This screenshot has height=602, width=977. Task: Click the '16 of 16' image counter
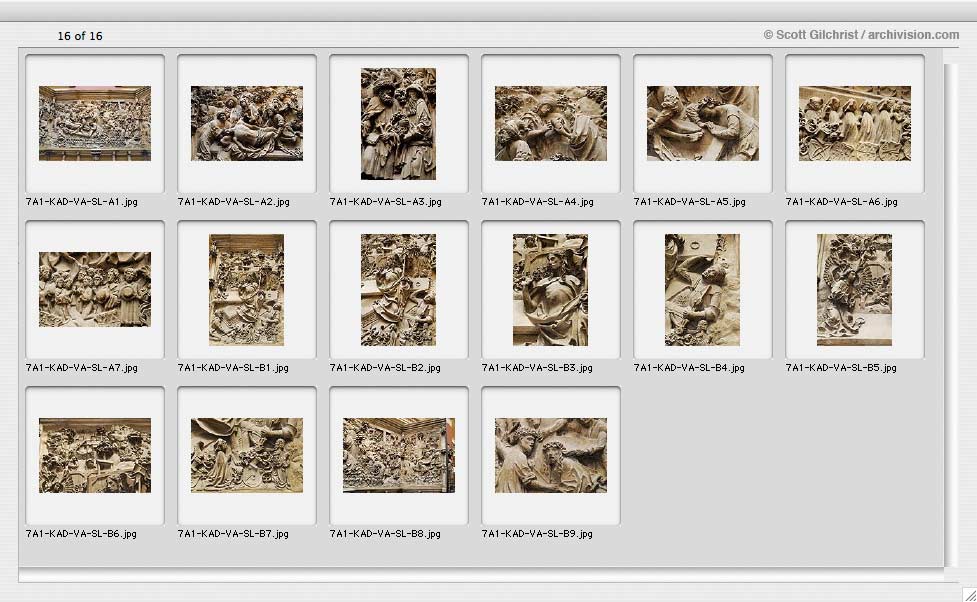pos(80,36)
